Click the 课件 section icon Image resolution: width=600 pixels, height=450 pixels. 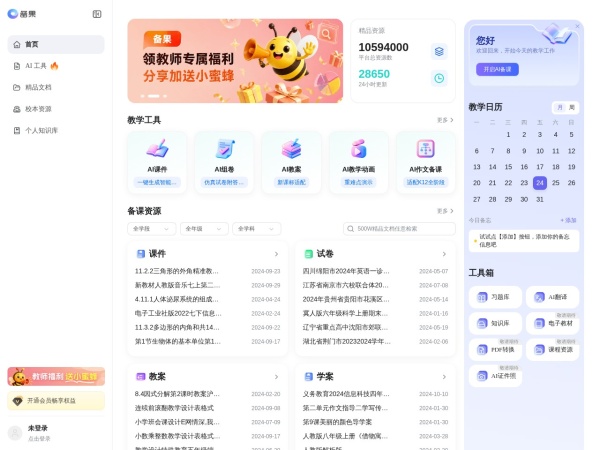pyautogui.click(x=140, y=254)
